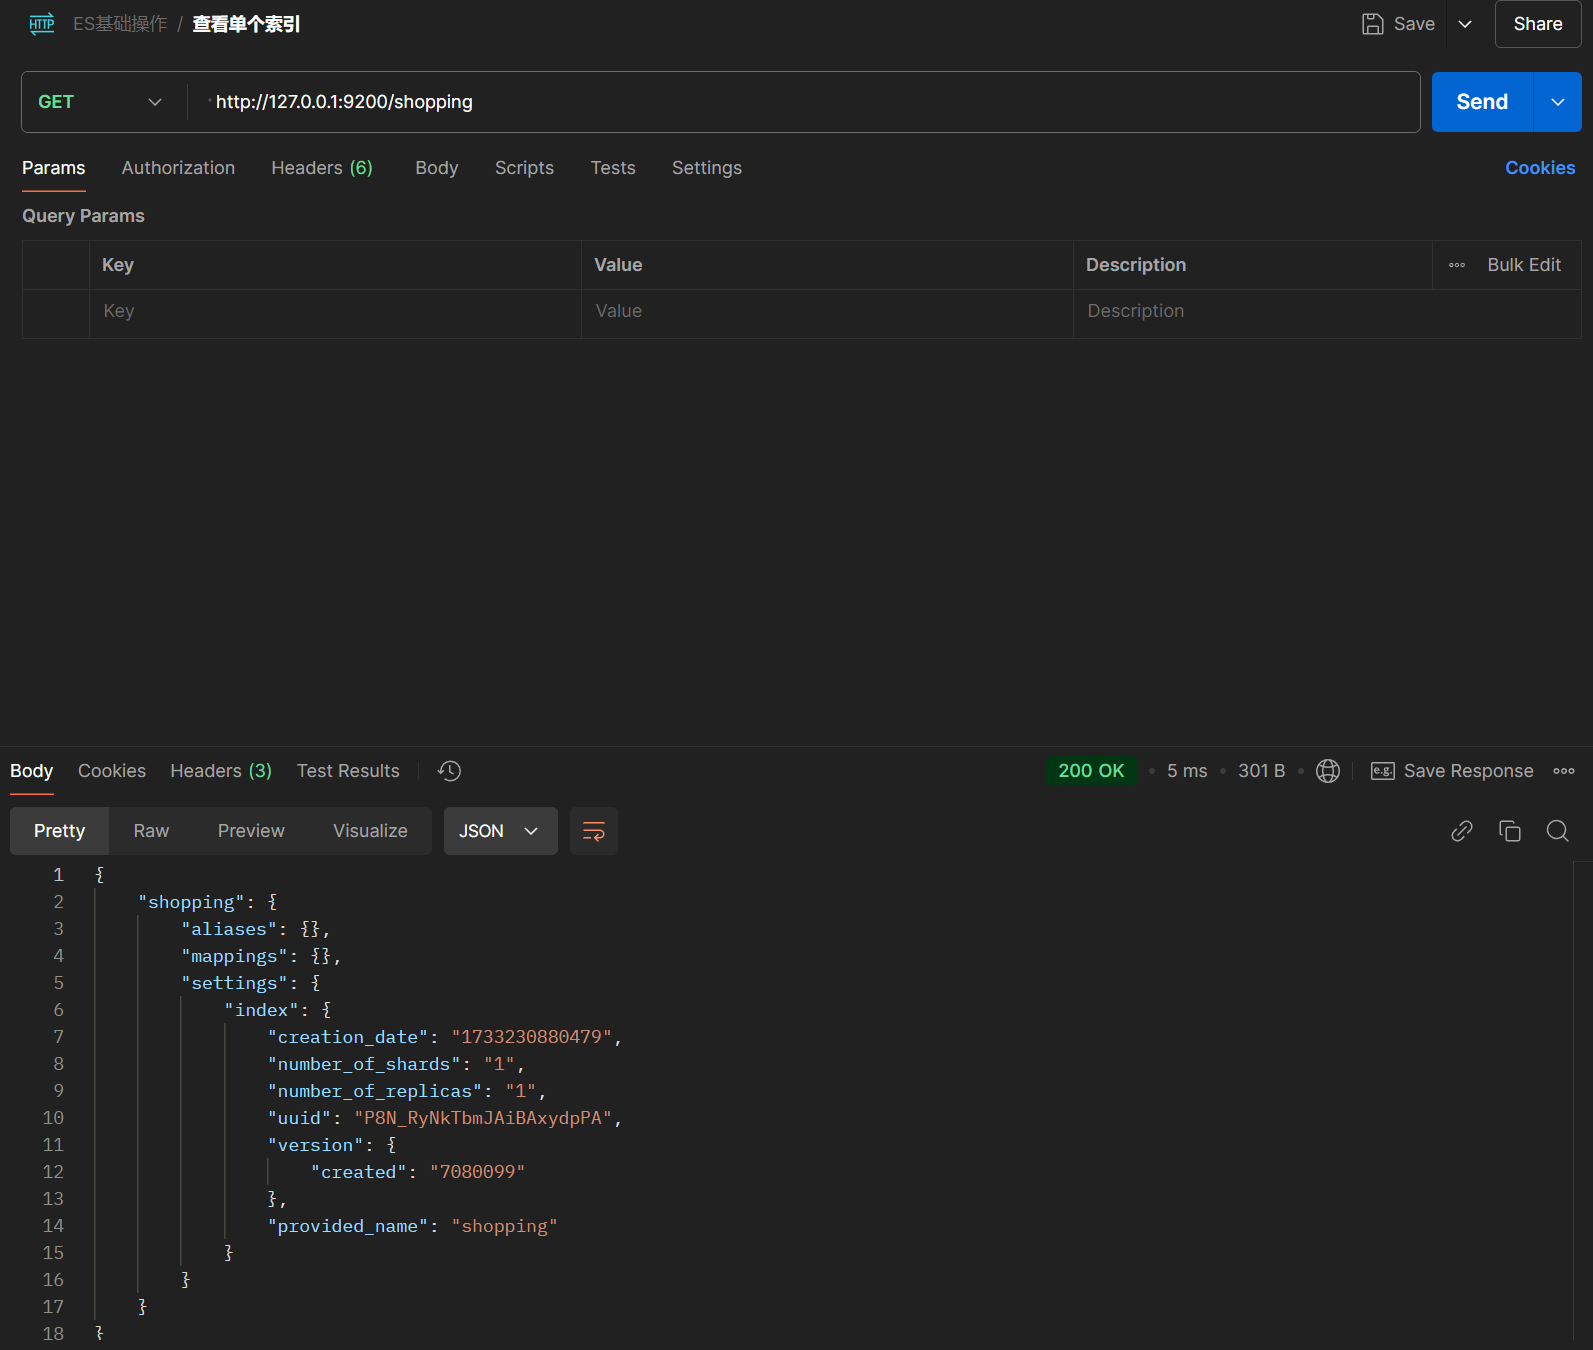Open the request Headers (6) tab
Viewport: 1593px width, 1350px height.
(x=322, y=168)
